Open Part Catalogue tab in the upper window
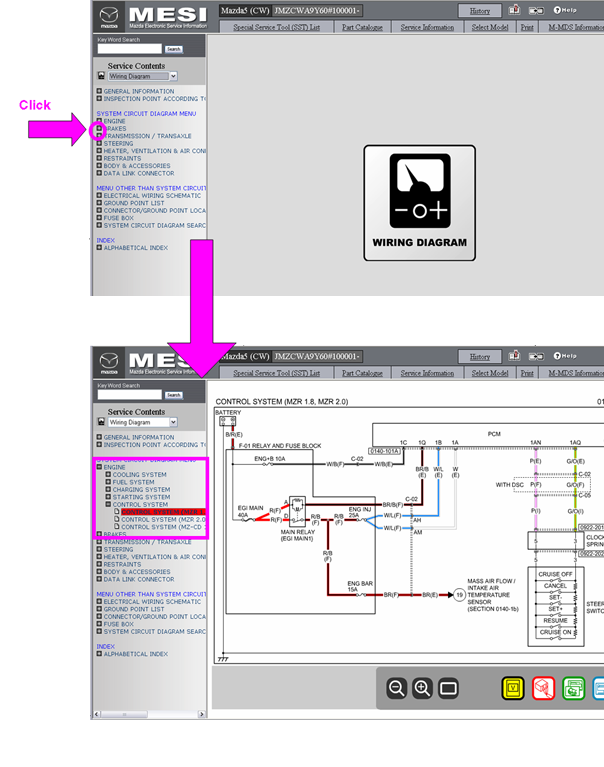This screenshot has width=604, height=767. (x=362, y=27)
